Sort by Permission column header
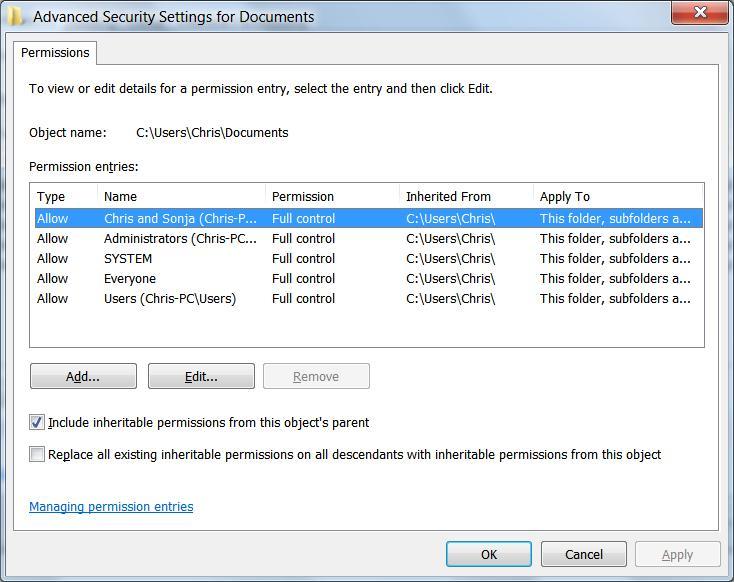Screen dimensions: 734x582 coord(331,196)
